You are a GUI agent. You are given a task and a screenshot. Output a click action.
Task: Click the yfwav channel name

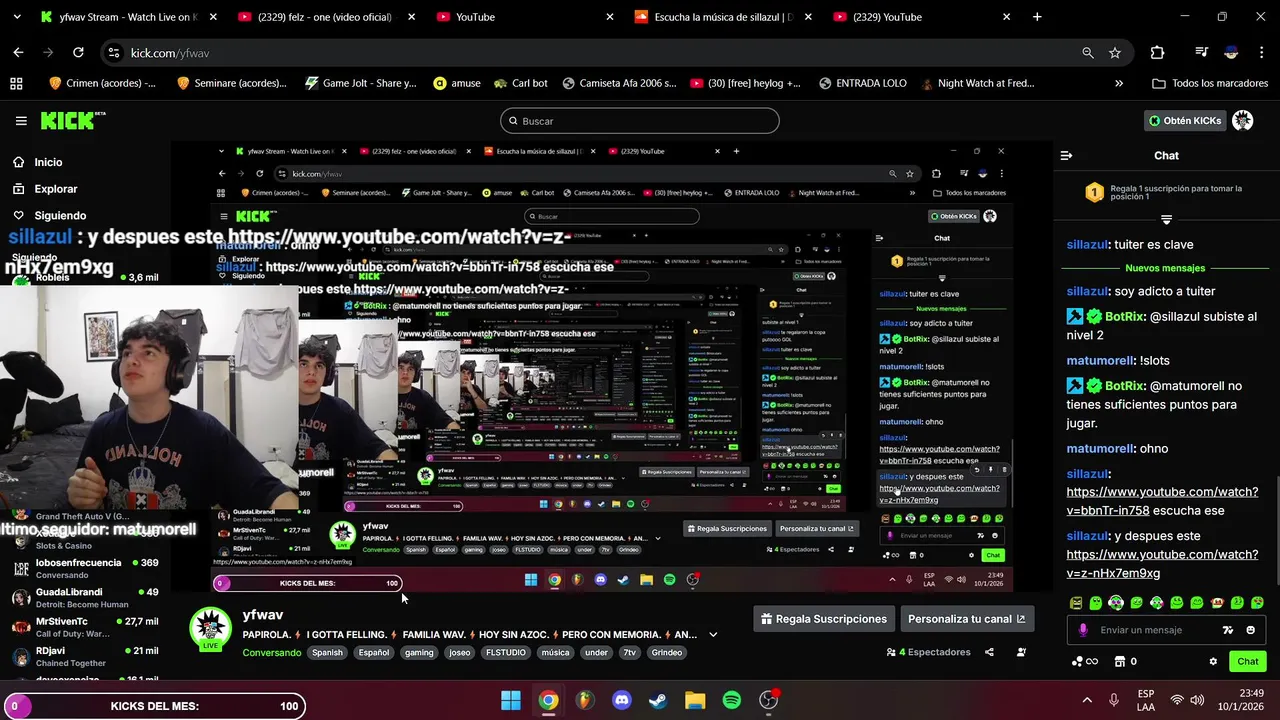tap(263, 615)
